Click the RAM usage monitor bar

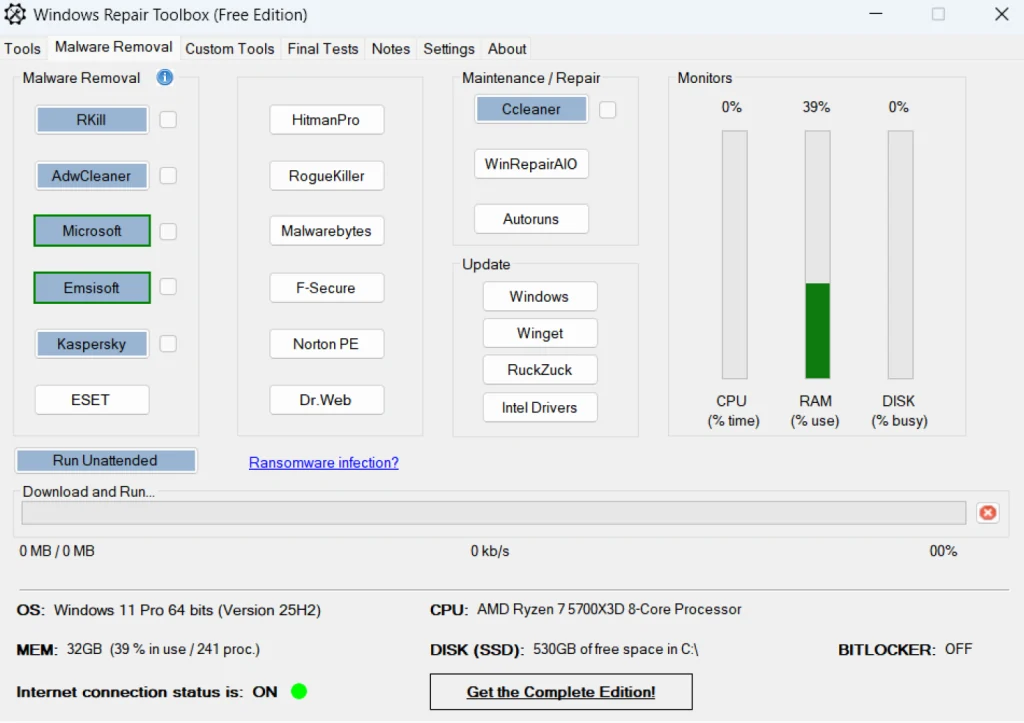pyautogui.click(x=817, y=255)
